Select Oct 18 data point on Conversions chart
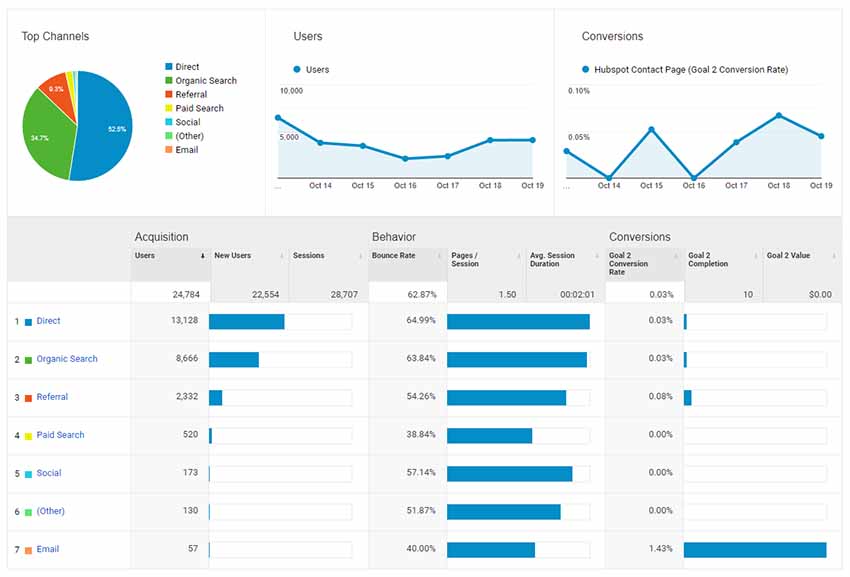 pos(779,115)
